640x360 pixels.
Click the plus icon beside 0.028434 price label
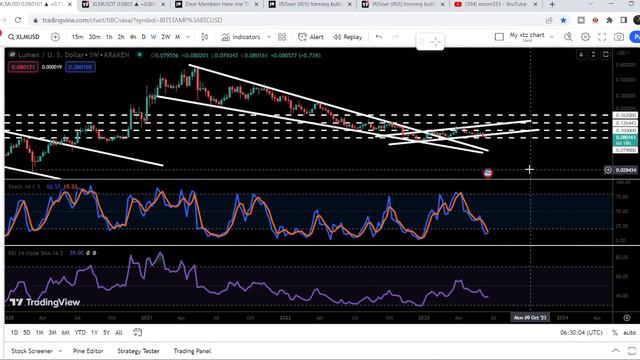608,170
